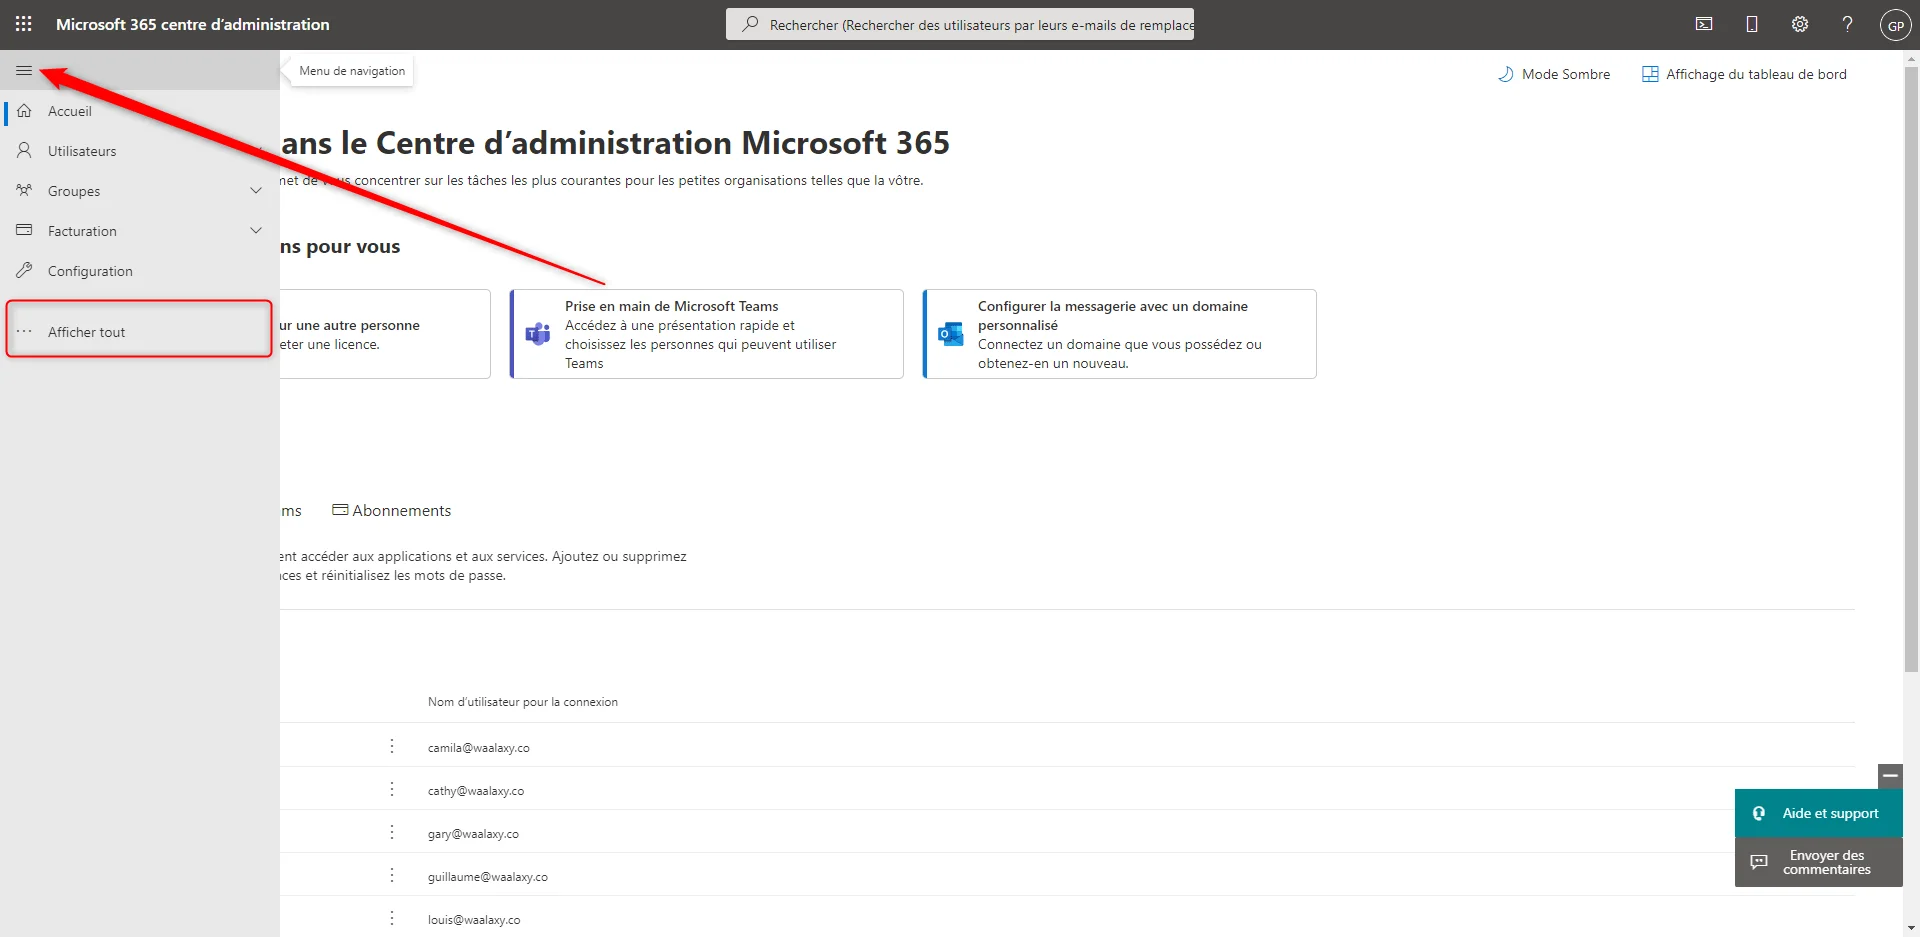Click the Groupes people icon
Image resolution: width=1920 pixels, height=937 pixels.
tap(24, 190)
